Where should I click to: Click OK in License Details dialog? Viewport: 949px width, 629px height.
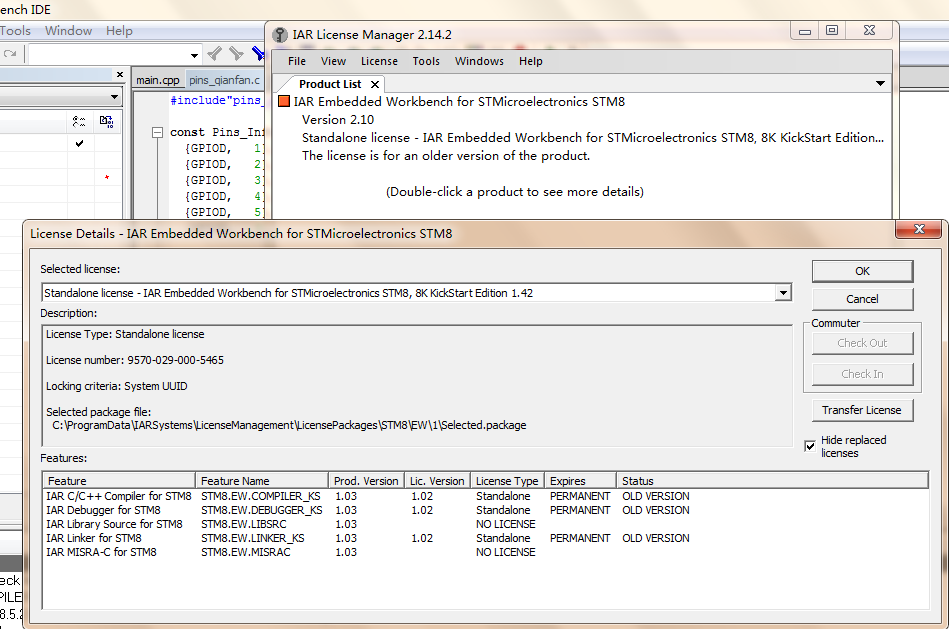tap(862, 271)
